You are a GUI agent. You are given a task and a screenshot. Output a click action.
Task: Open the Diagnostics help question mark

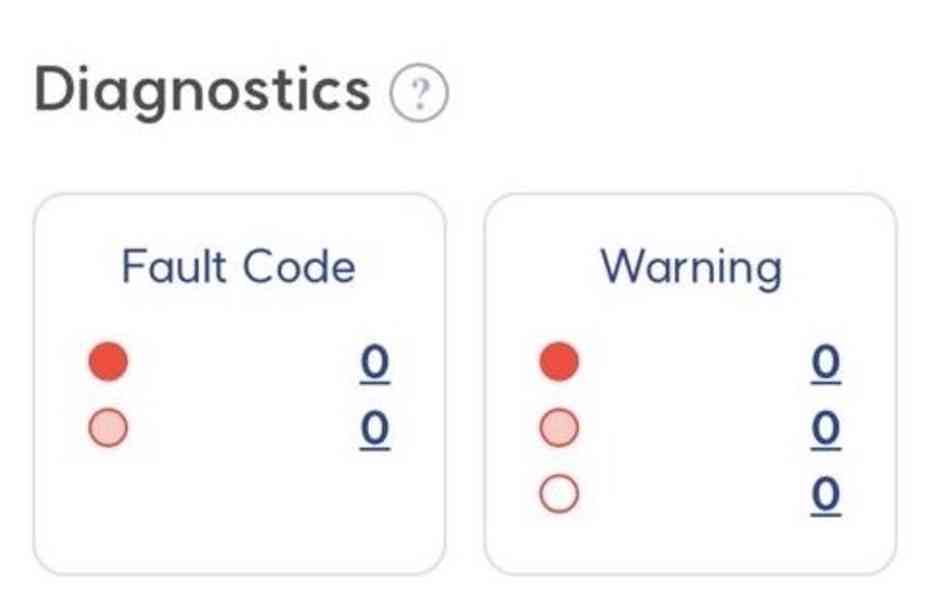(x=419, y=92)
